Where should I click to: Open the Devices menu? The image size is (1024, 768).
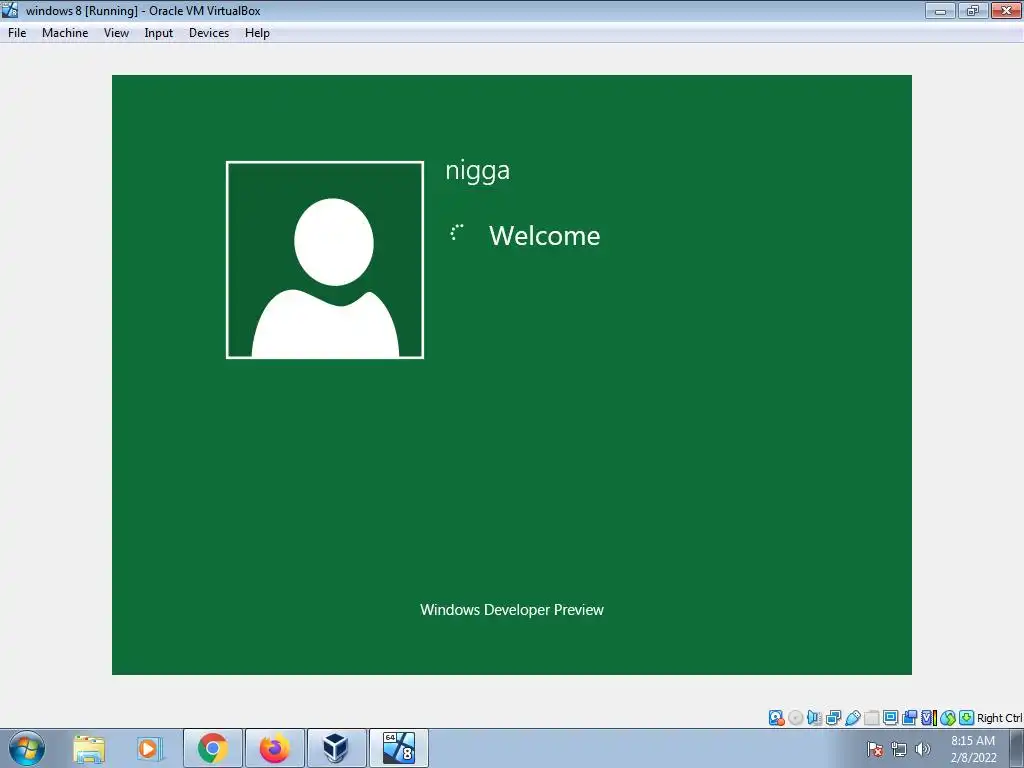pyautogui.click(x=209, y=33)
